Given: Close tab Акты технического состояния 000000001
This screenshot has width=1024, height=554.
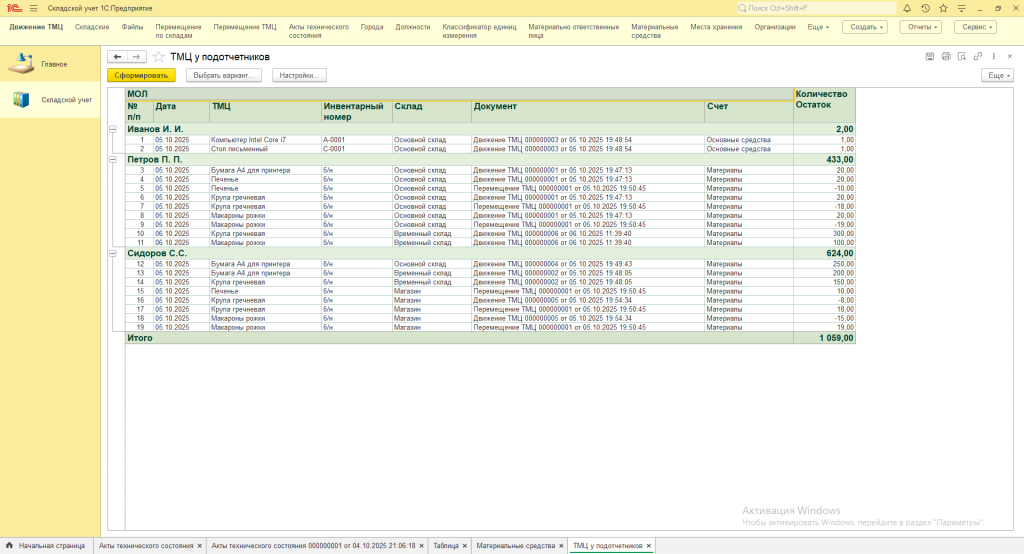Looking at the screenshot, I should [x=422, y=546].
